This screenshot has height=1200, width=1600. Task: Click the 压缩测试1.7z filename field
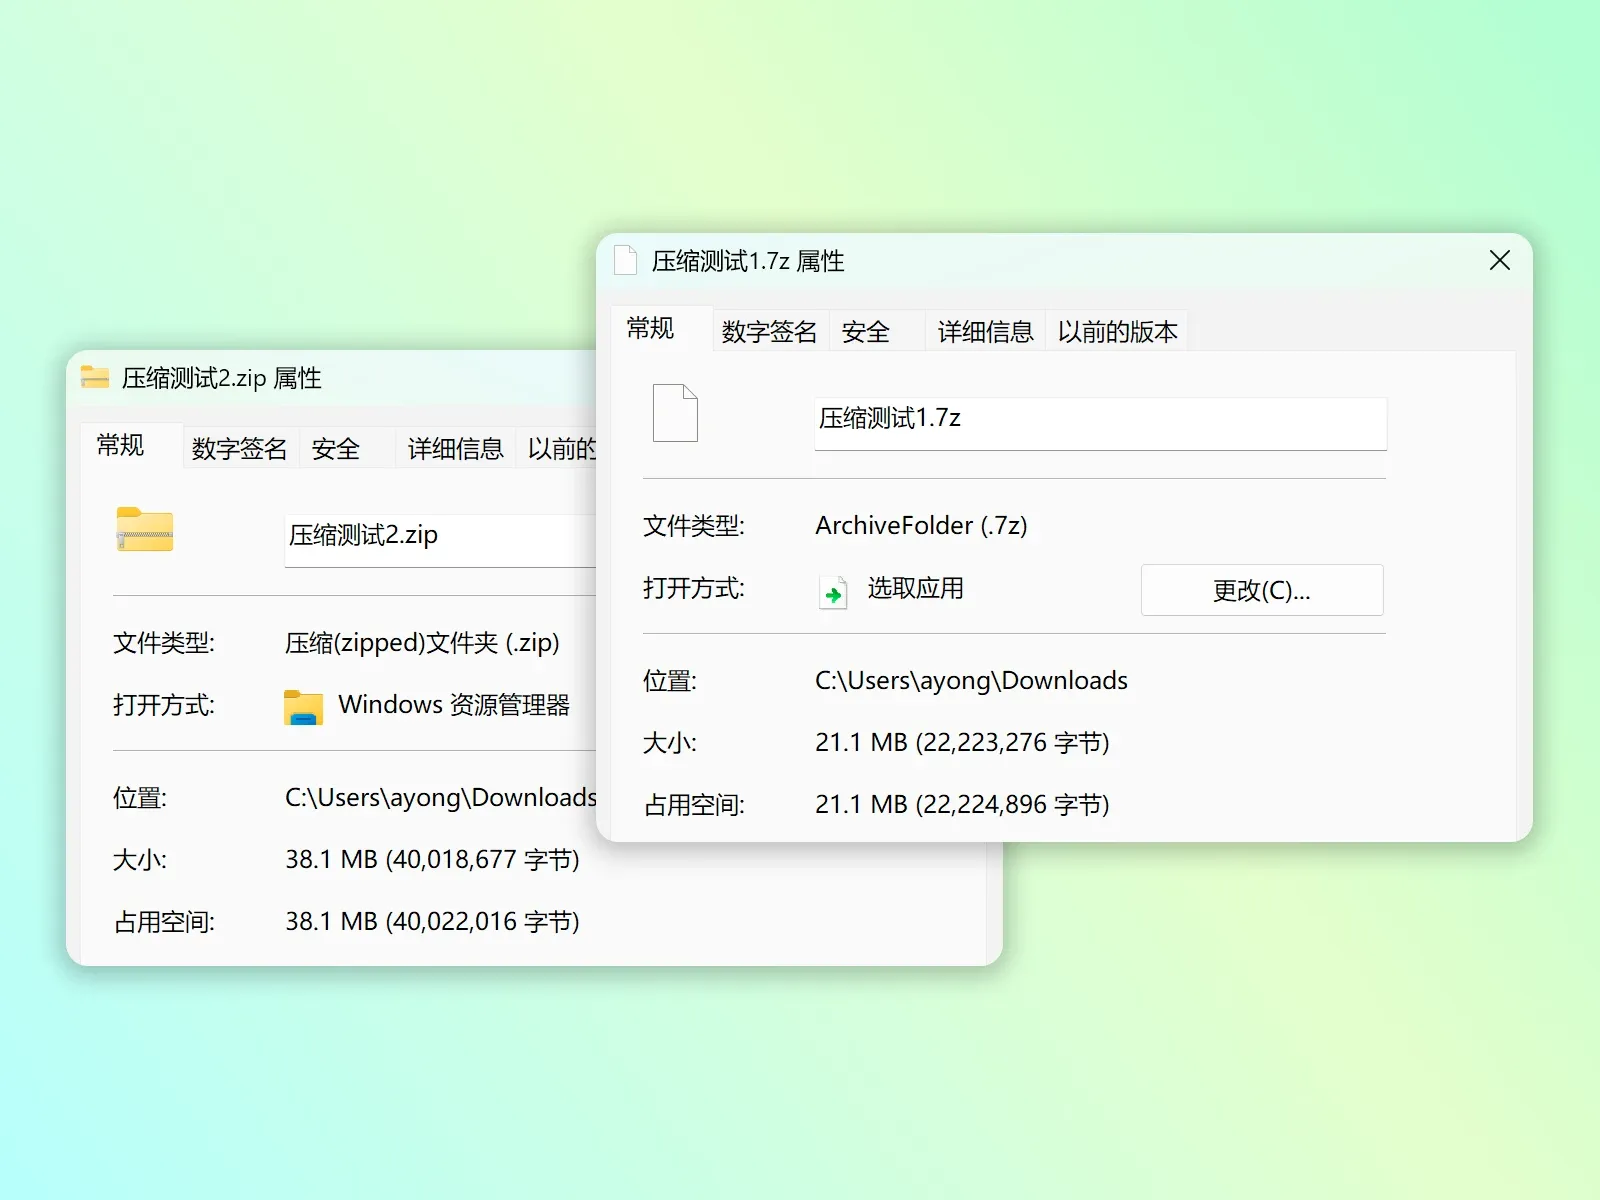[1100, 422]
